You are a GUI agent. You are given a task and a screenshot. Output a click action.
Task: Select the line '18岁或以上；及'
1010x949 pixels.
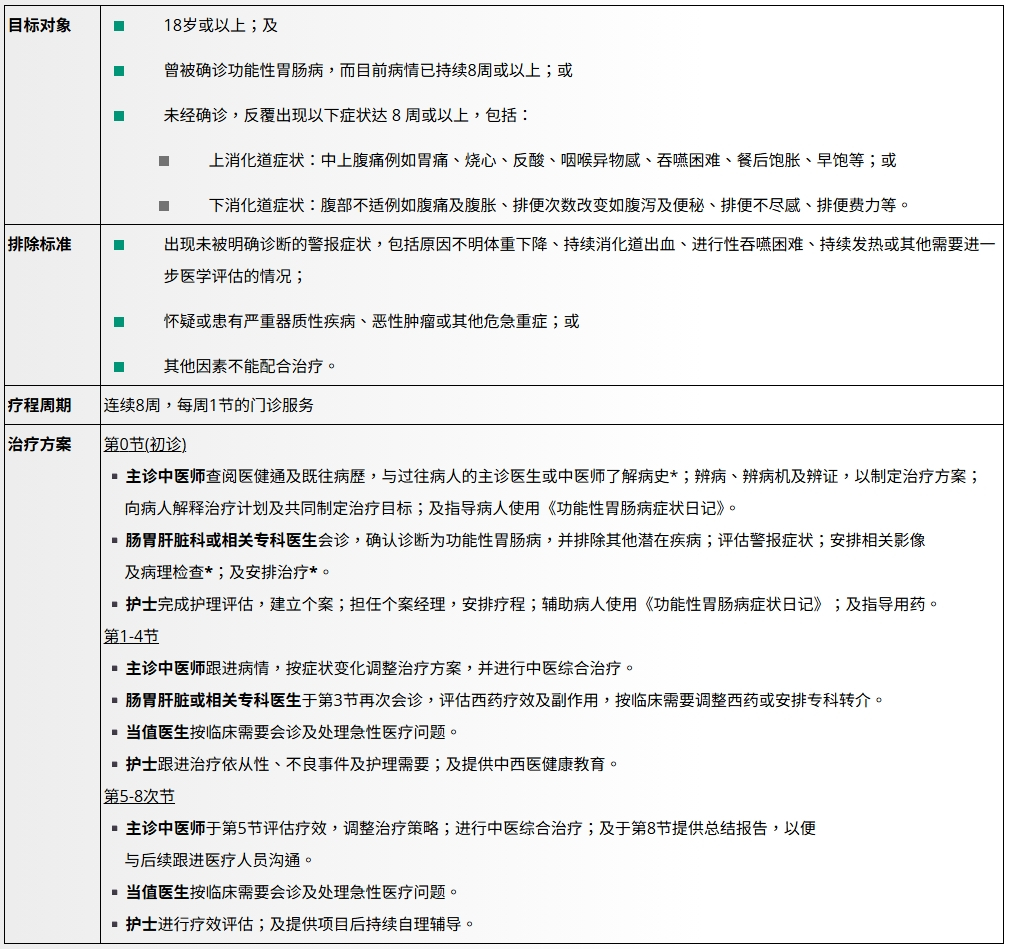[x=221, y=26]
